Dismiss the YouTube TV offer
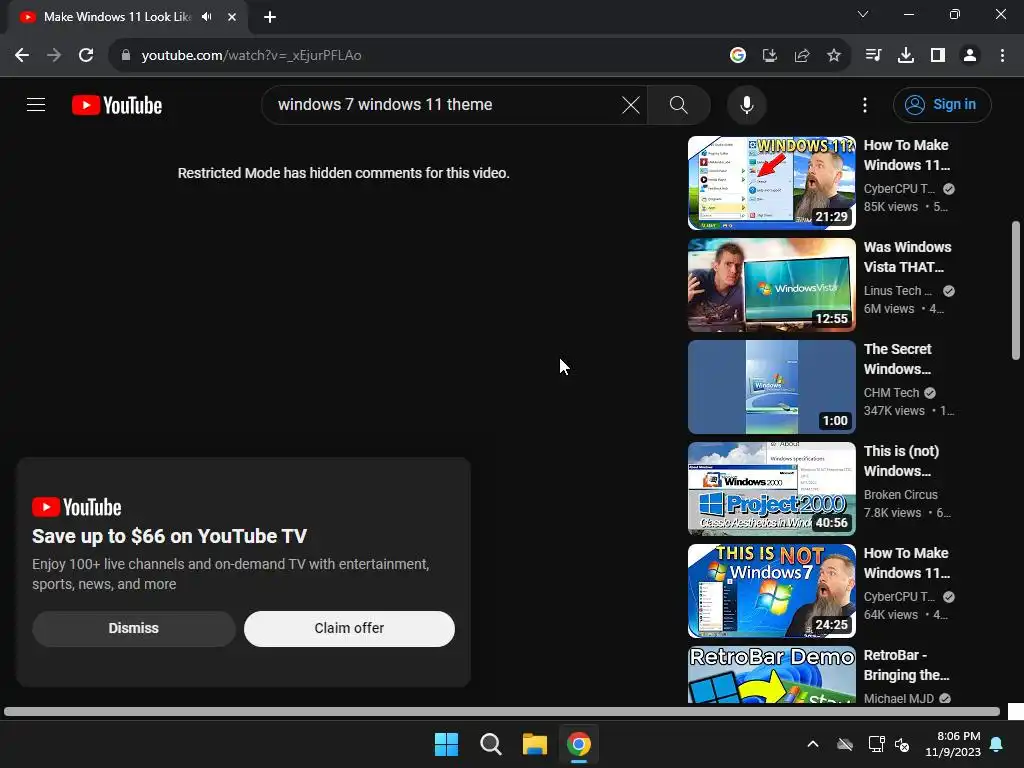 (134, 628)
